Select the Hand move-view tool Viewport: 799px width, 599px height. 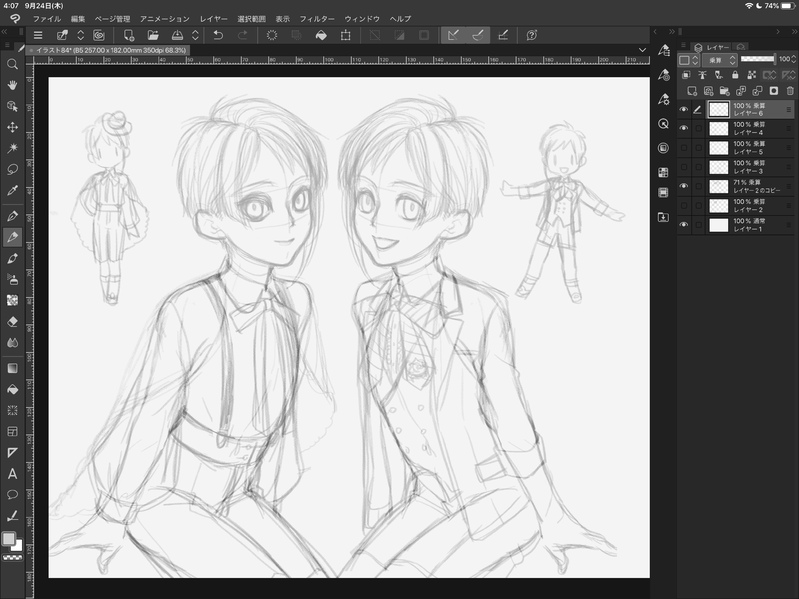tap(12, 85)
